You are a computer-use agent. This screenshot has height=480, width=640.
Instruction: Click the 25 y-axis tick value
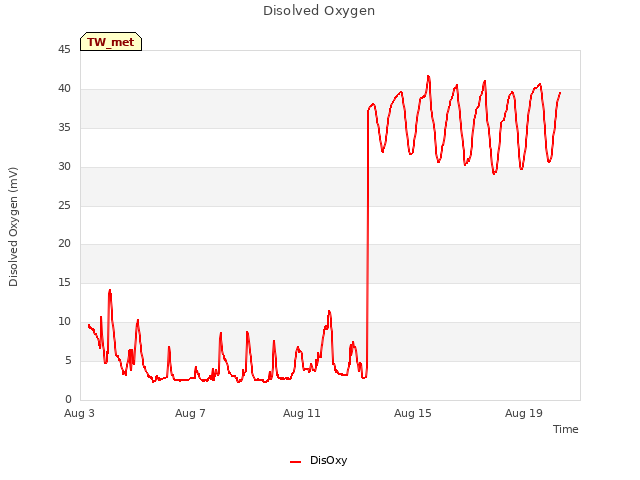tap(64, 205)
